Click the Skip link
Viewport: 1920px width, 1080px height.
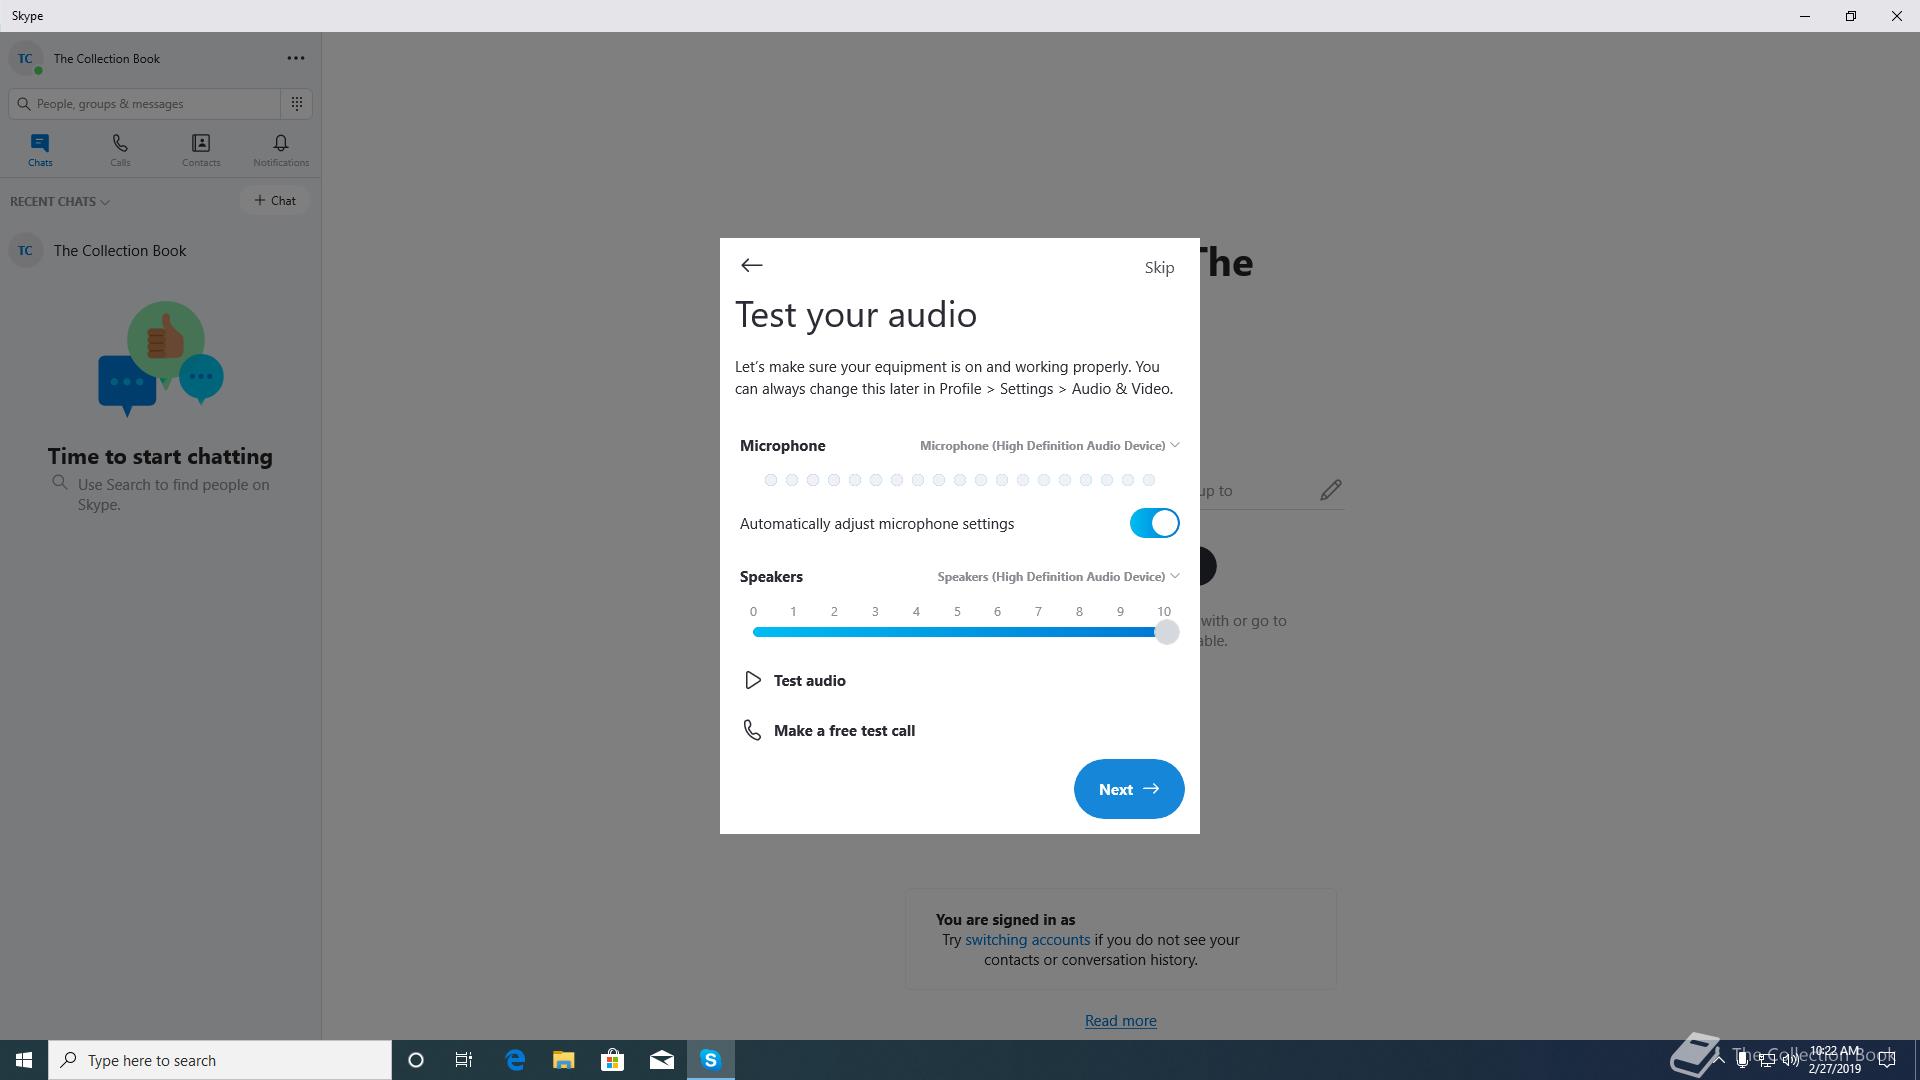click(x=1159, y=267)
